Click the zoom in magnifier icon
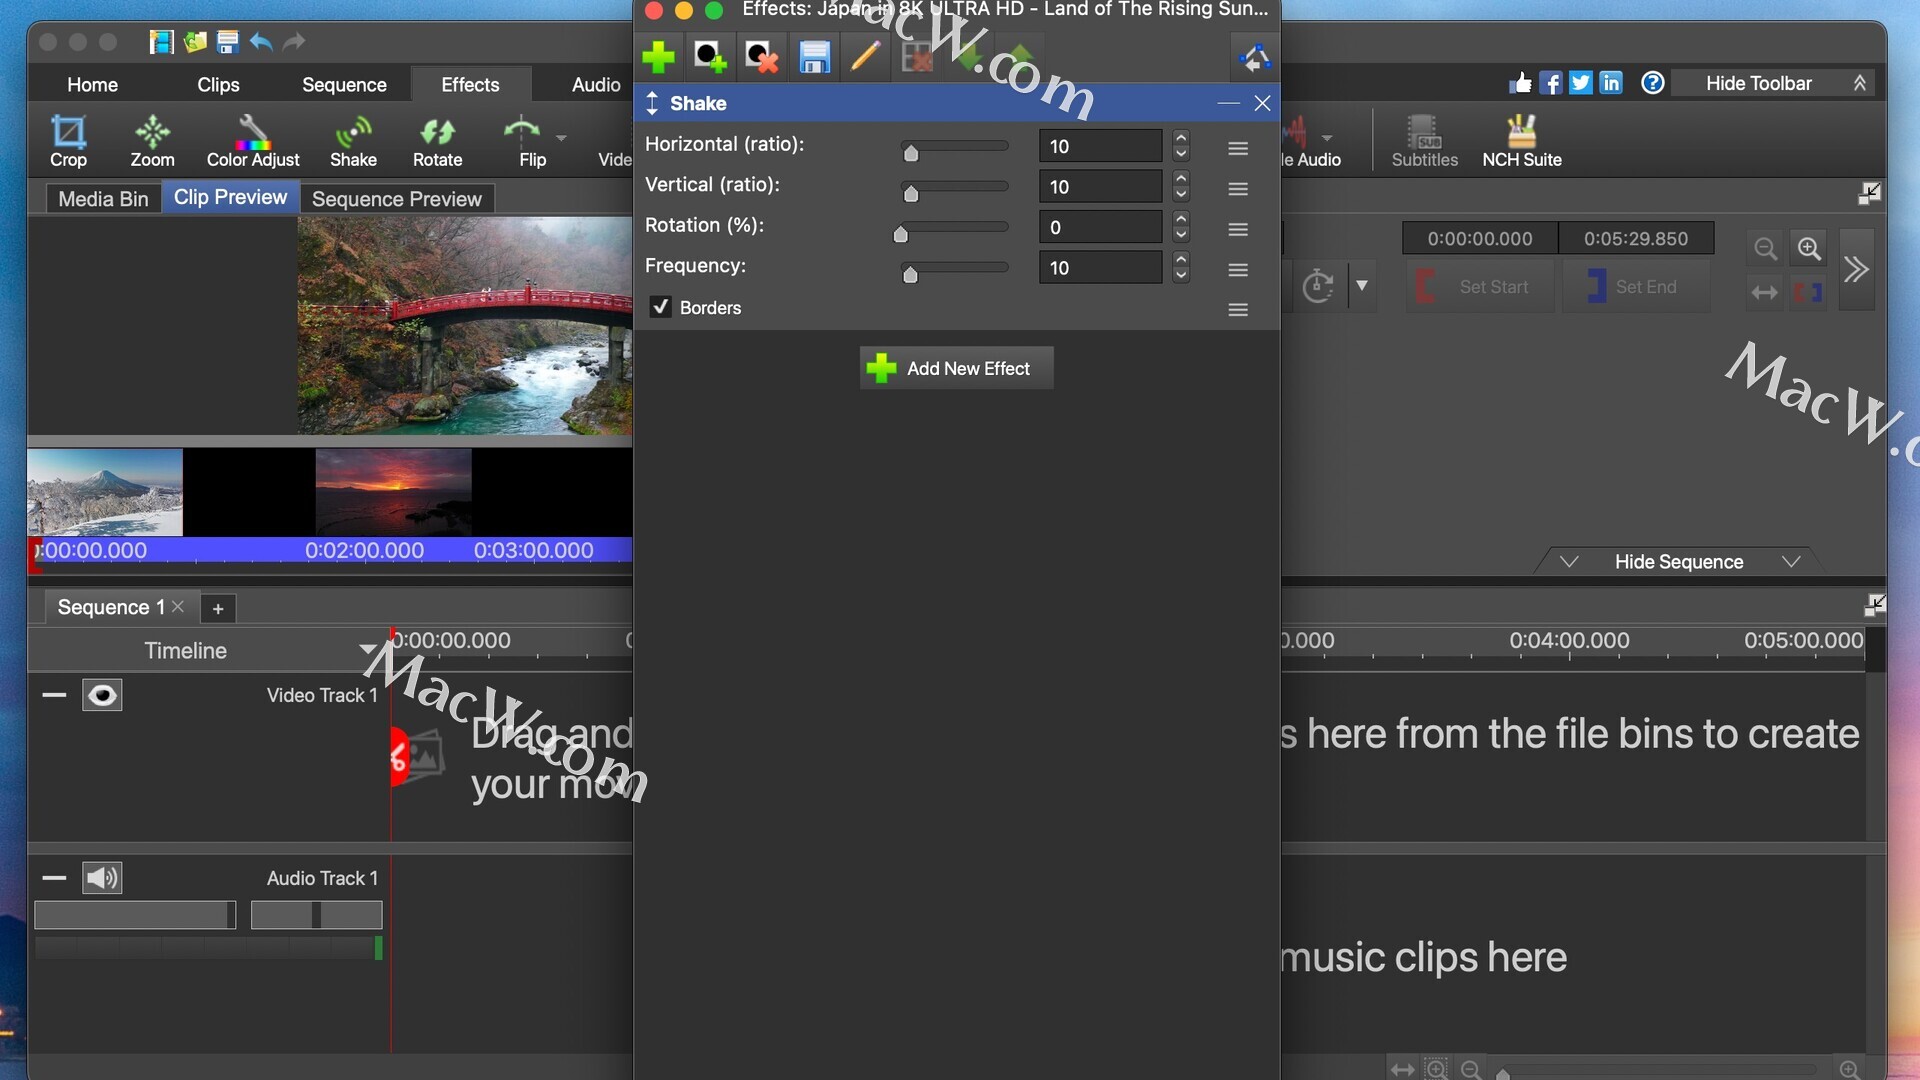The image size is (1920, 1080). 1809,248
